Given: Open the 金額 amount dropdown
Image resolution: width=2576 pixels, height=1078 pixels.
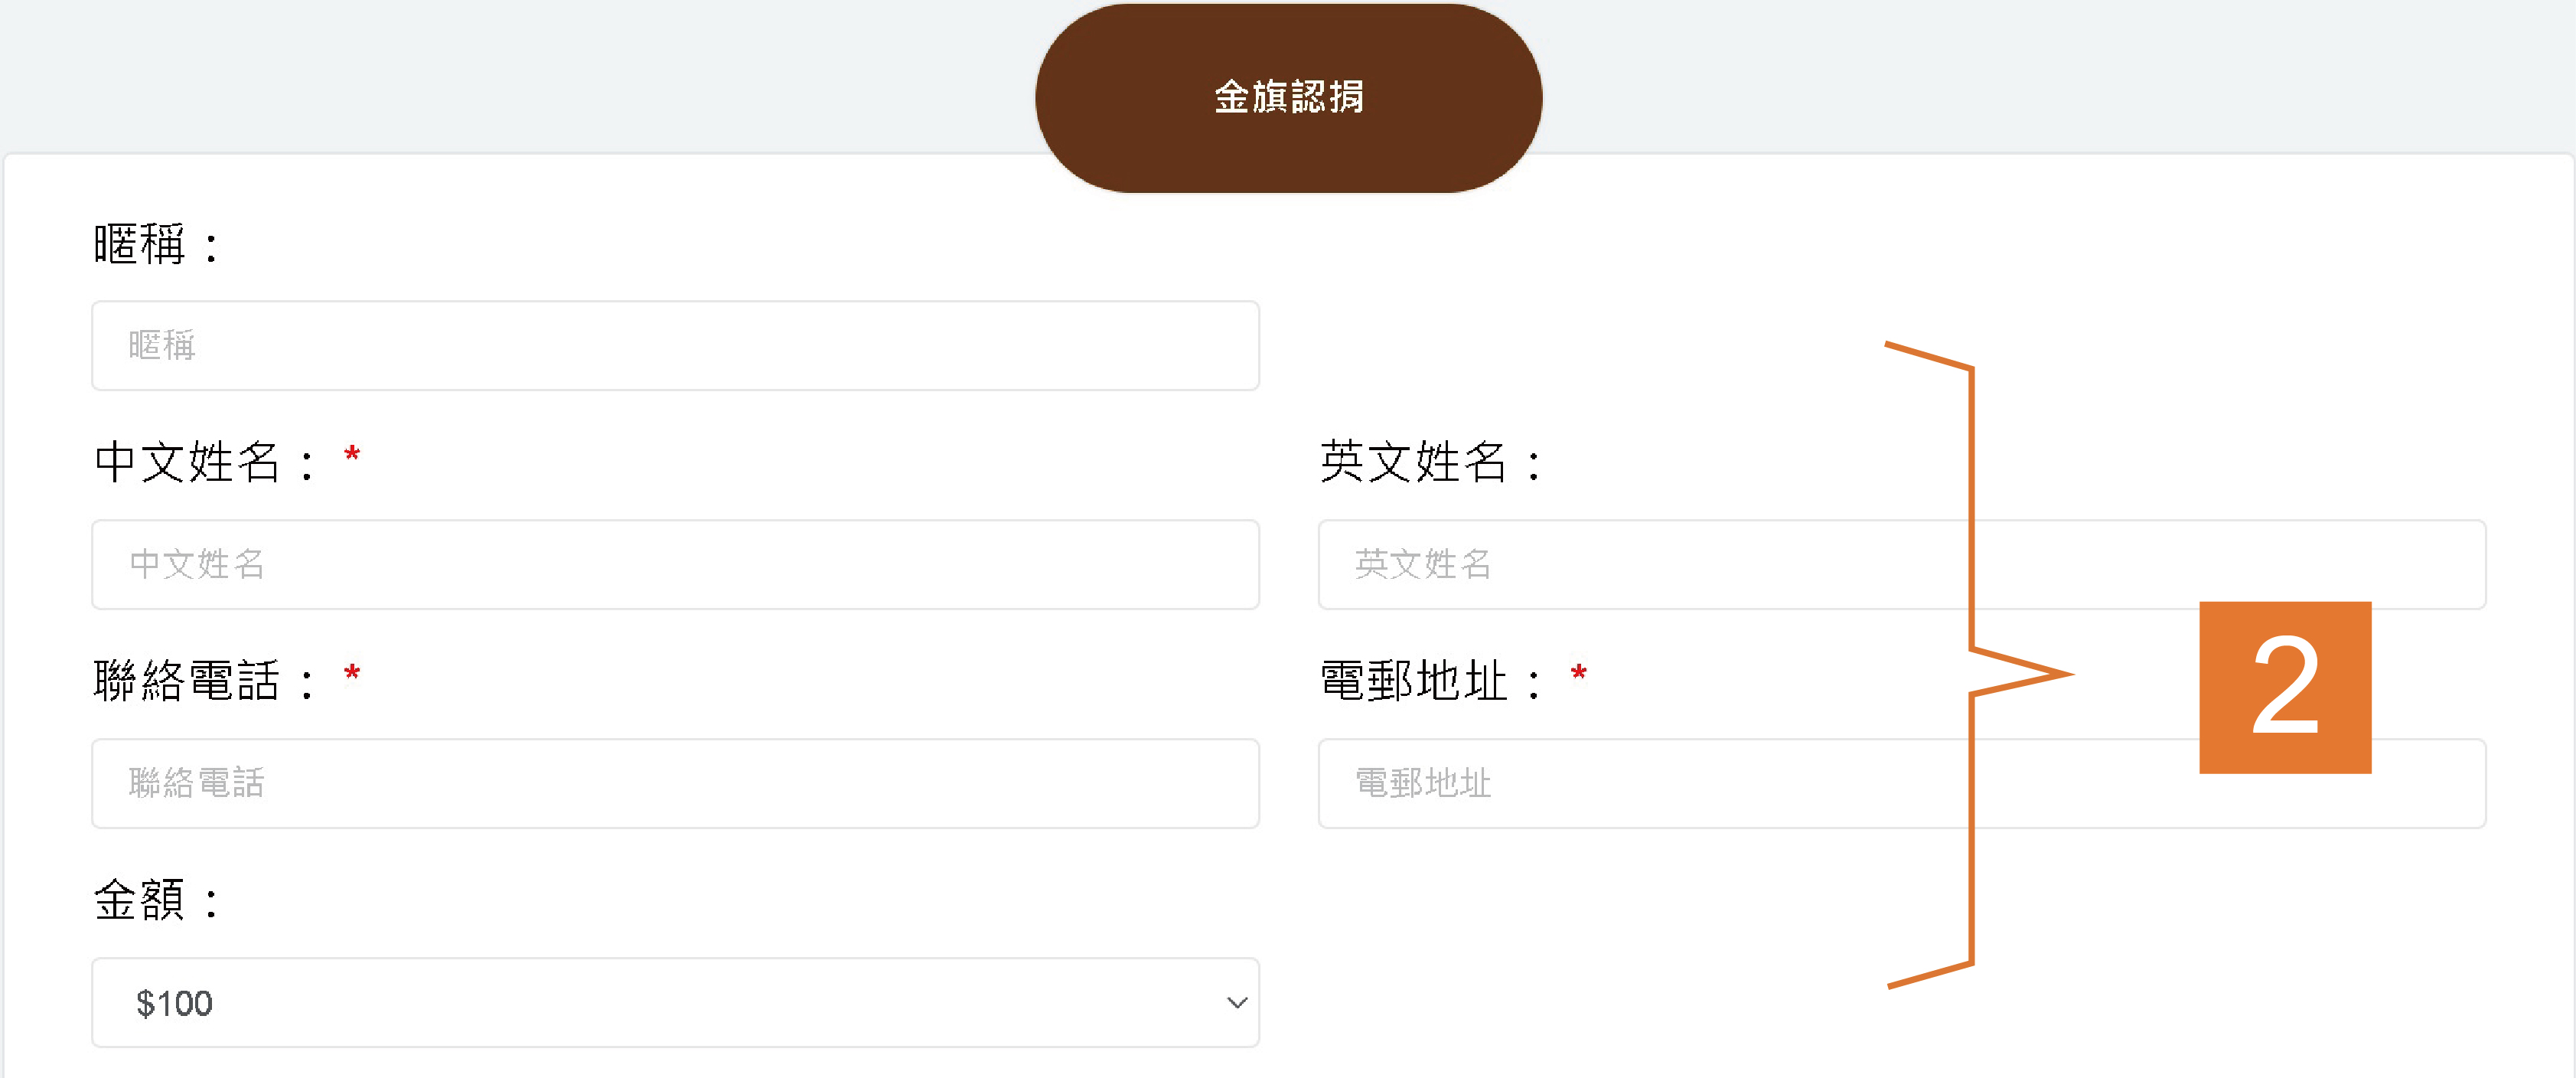Looking at the screenshot, I should pyautogui.click(x=675, y=1002).
